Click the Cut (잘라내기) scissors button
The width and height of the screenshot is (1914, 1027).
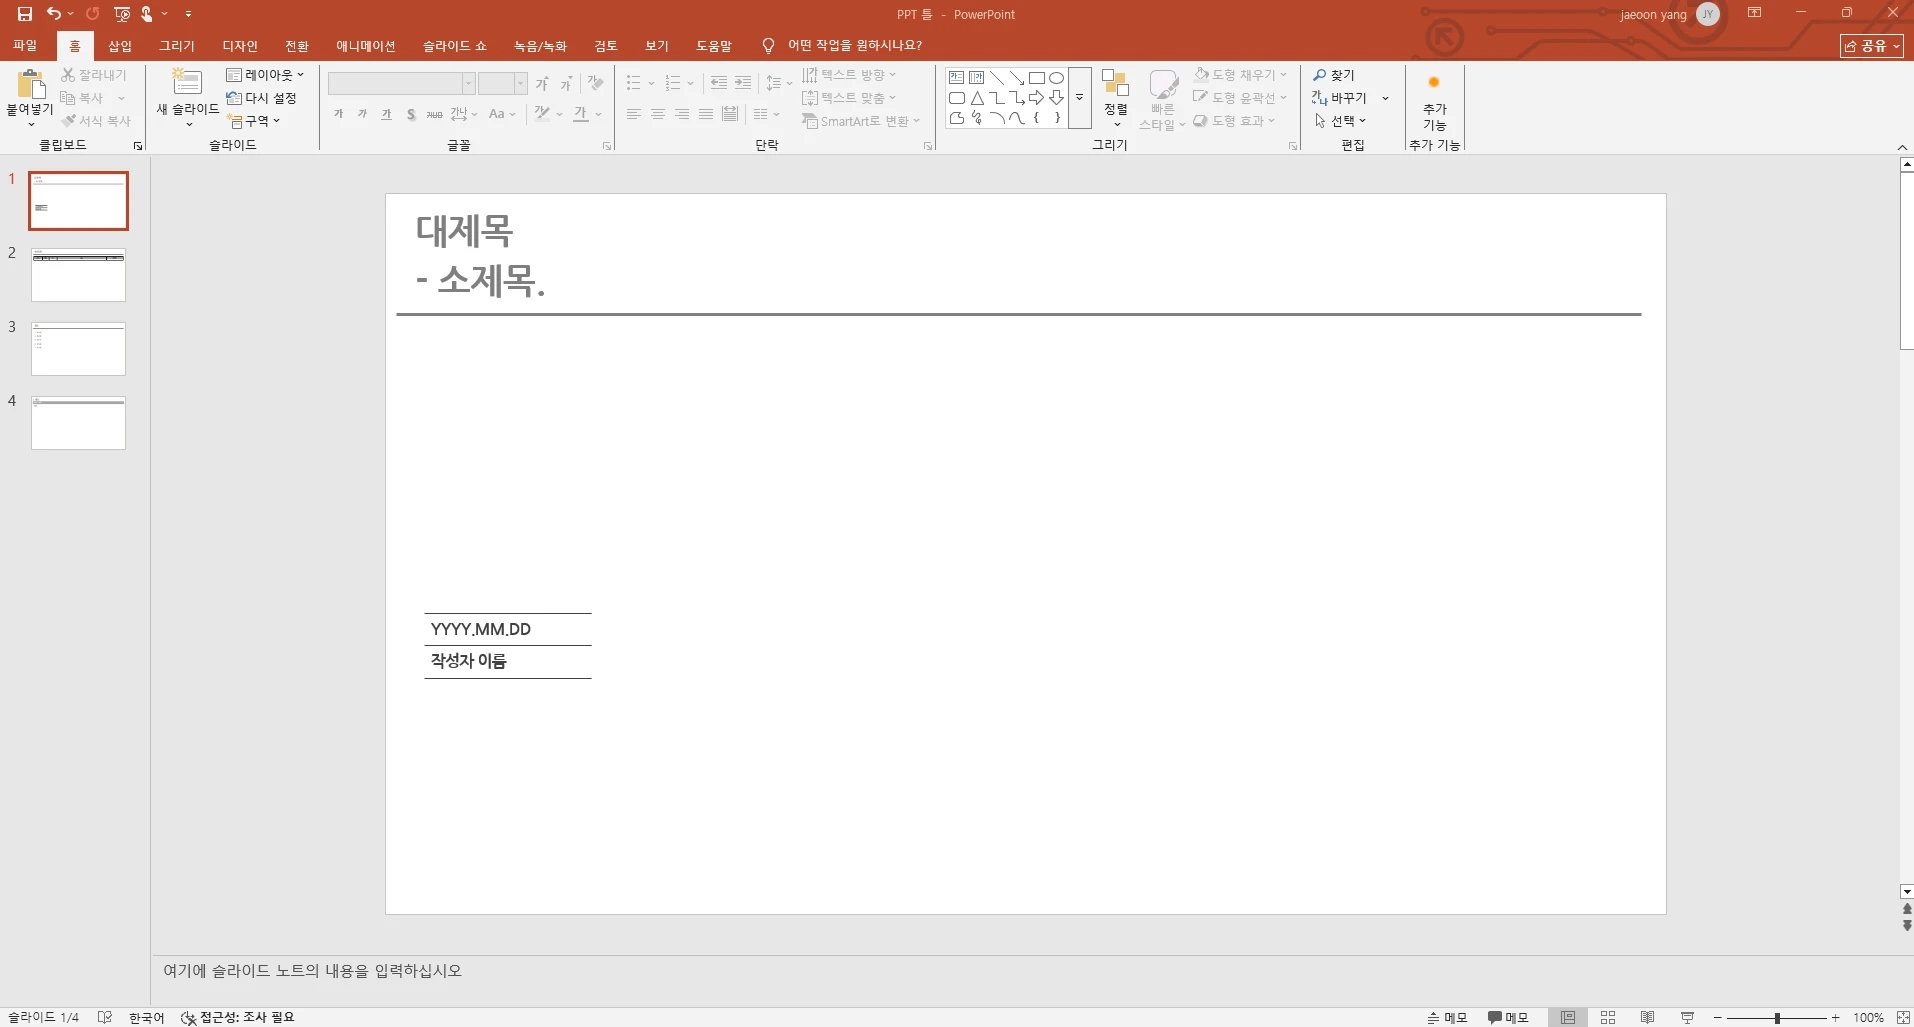pyautogui.click(x=93, y=75)
